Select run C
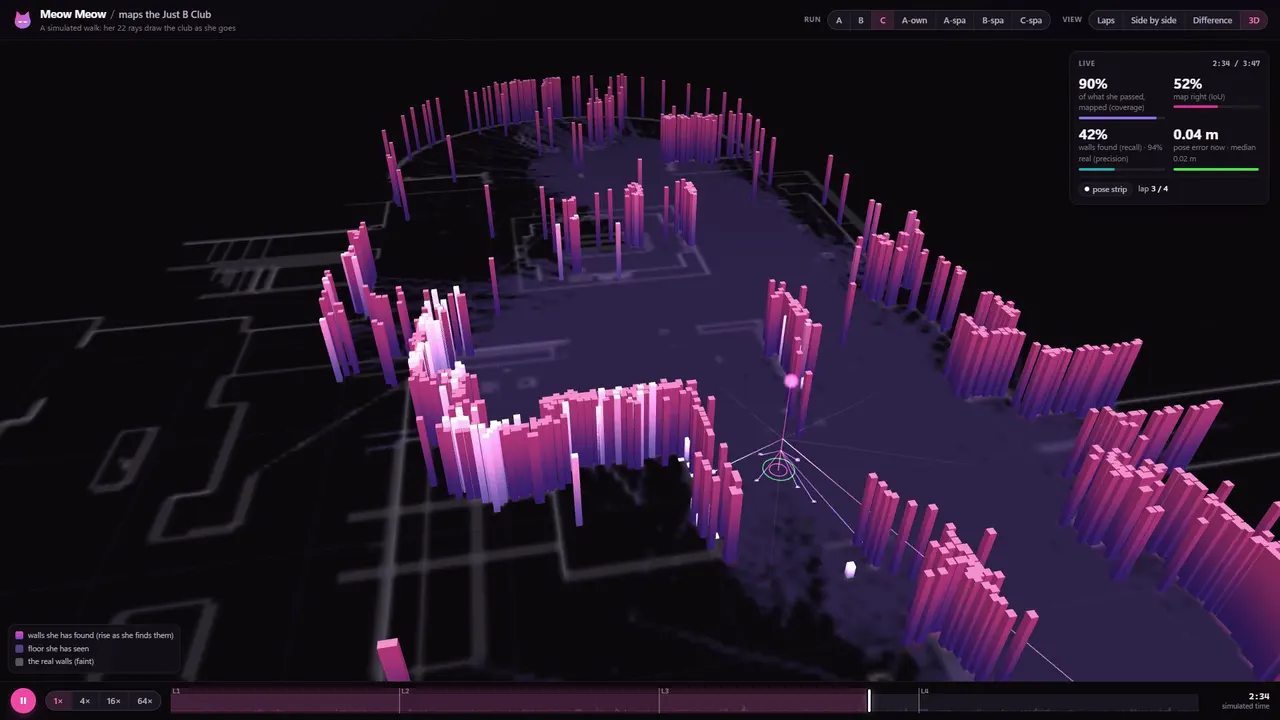Image resolution: width=1280 pixels, height=720 pixels. 883,20
